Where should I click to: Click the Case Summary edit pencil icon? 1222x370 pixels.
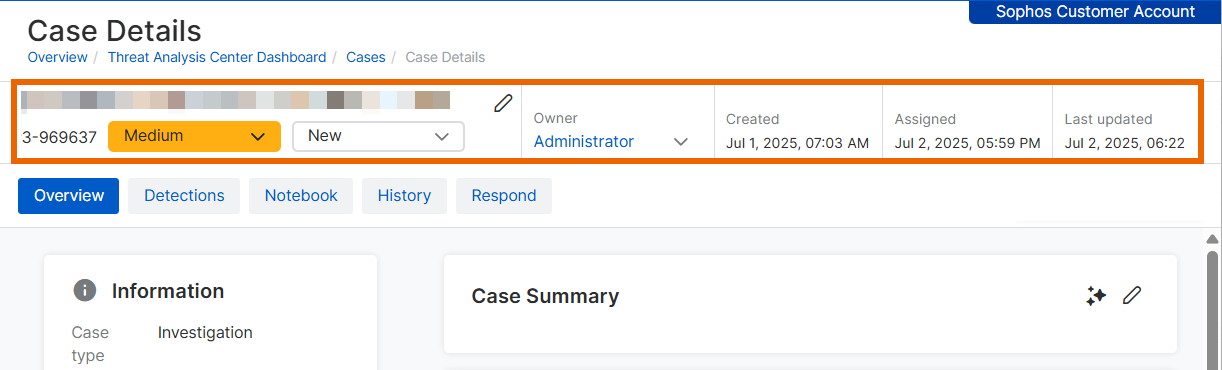tap(1132, 295)
